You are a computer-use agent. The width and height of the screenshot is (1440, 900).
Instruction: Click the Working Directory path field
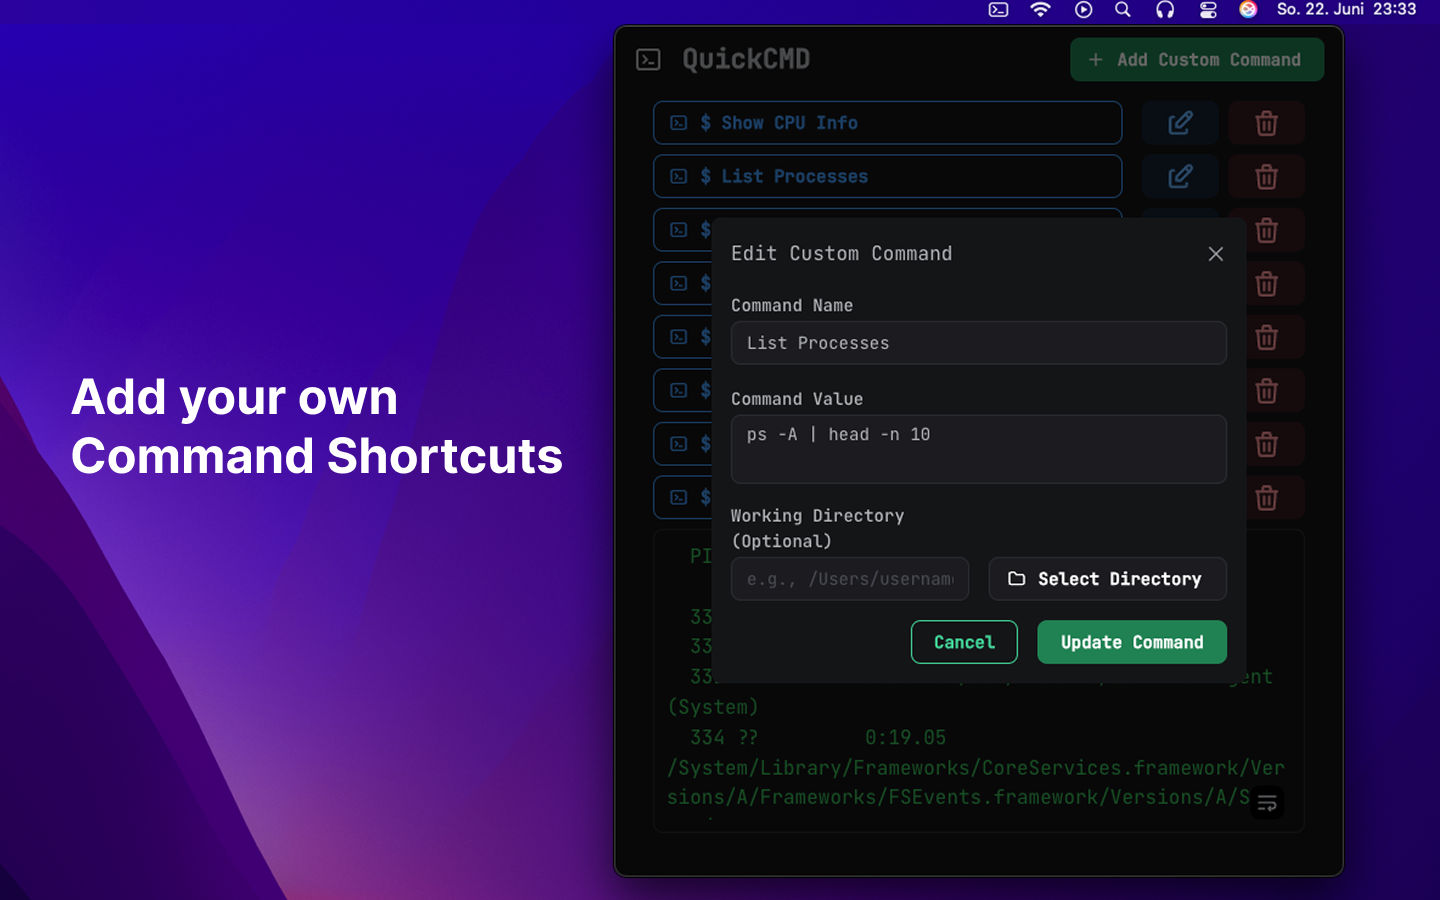coord(850,579)
